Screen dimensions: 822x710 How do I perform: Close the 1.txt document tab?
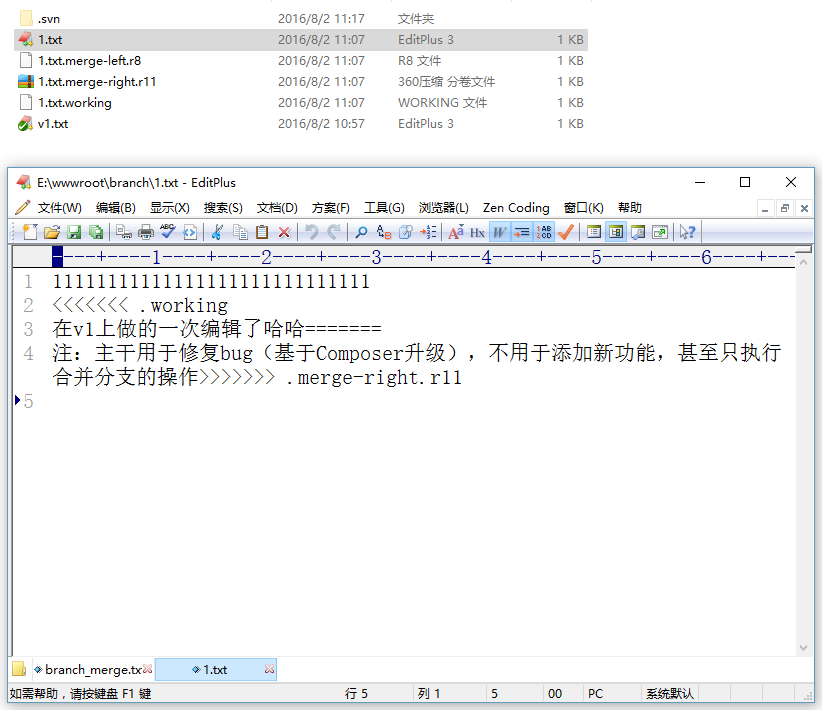tap(269, 669)
